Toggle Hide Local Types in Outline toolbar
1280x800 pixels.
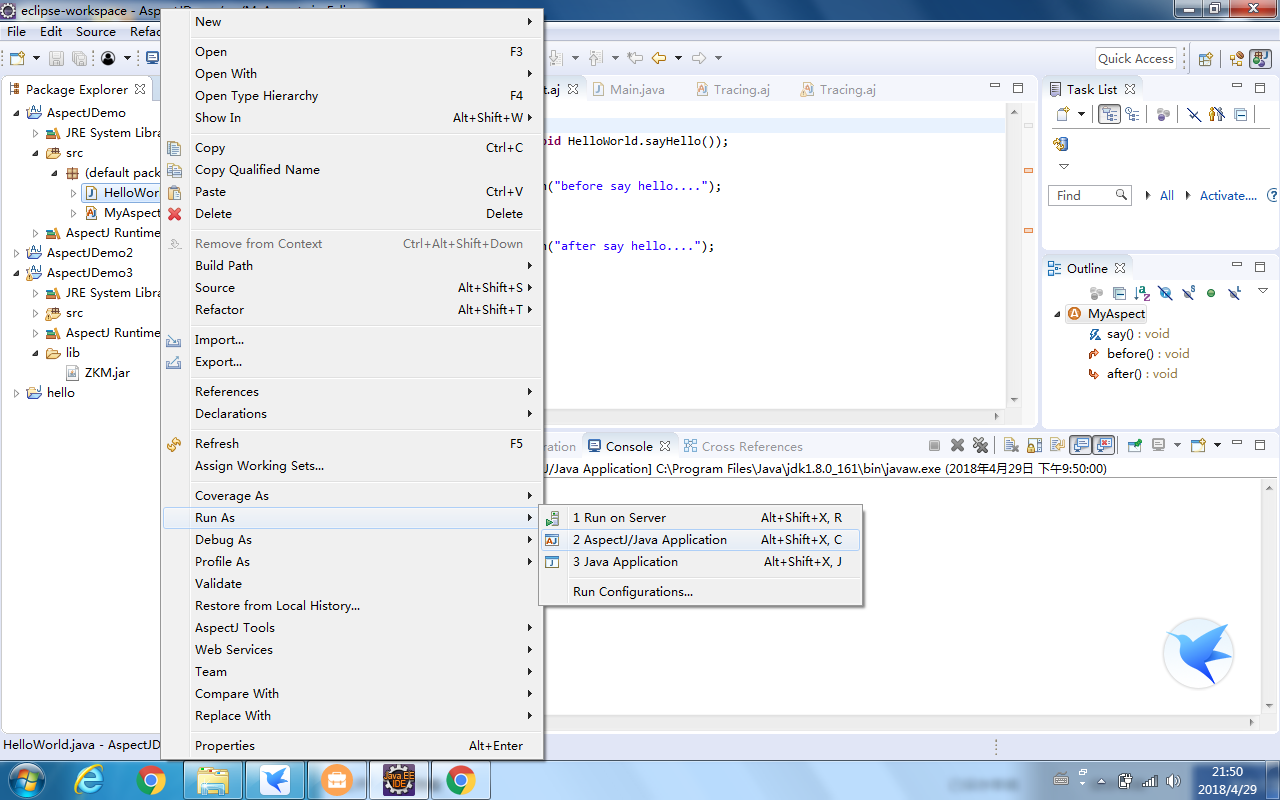click(1235, 293)
